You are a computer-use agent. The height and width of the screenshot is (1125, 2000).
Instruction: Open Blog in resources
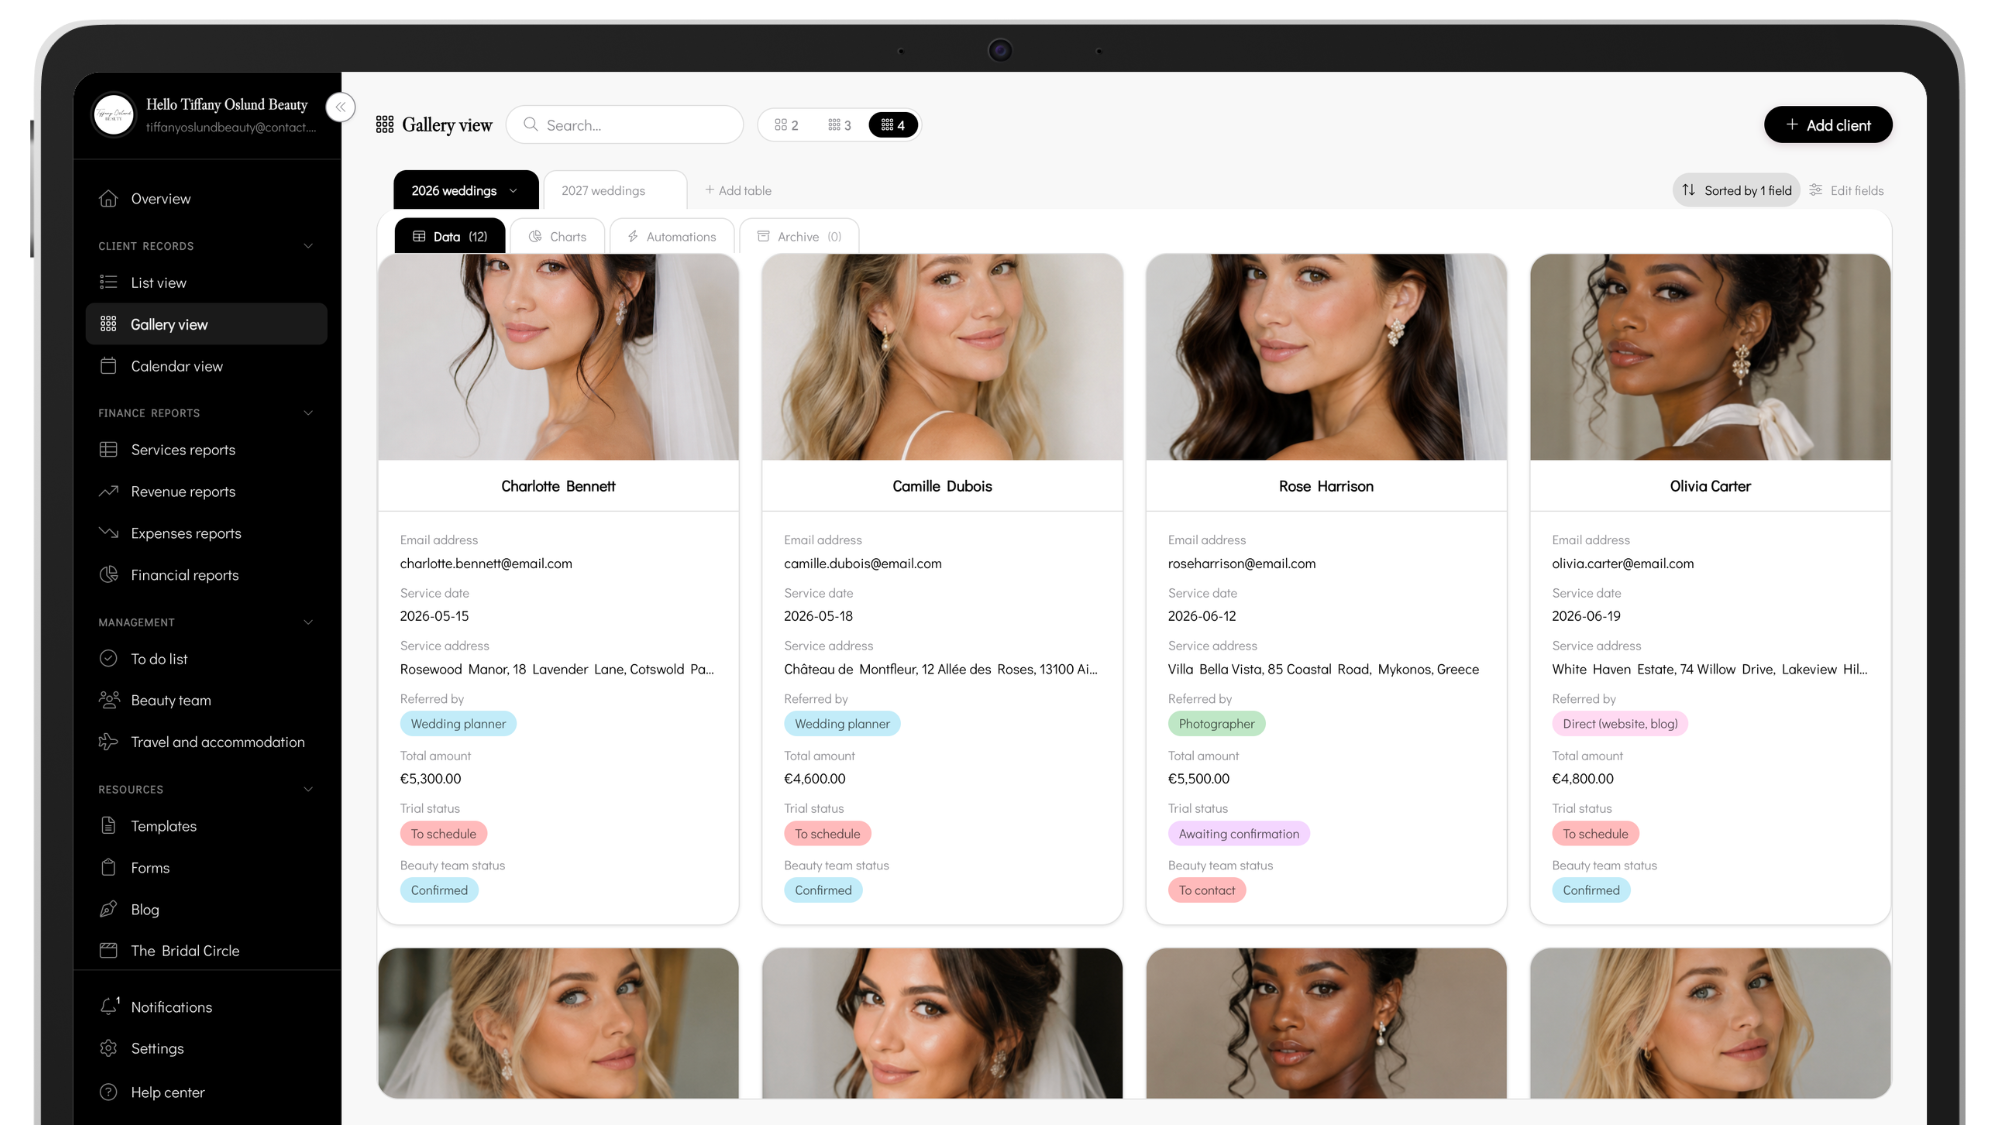pyautogui.click(x=206, y=909)
